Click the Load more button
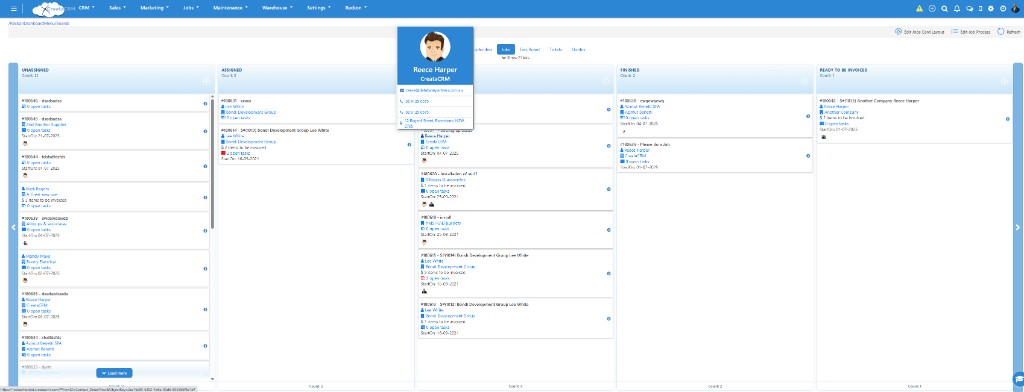 (x=114, y=372)
